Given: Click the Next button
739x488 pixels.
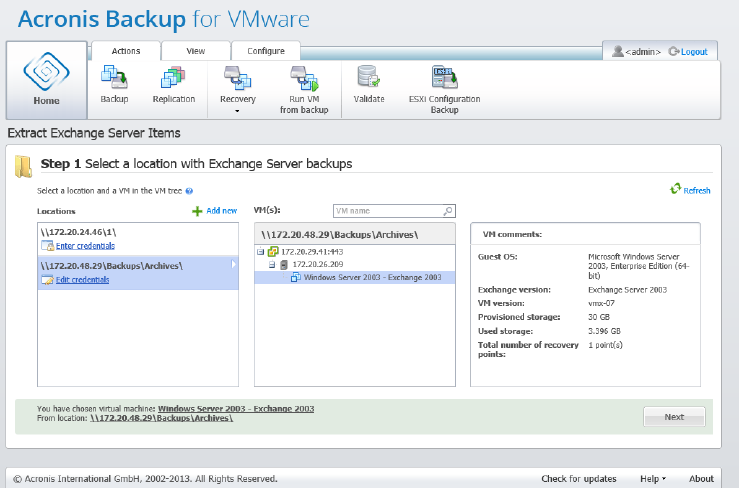Looking at the screenshot, I should click(x=674, y=417).
